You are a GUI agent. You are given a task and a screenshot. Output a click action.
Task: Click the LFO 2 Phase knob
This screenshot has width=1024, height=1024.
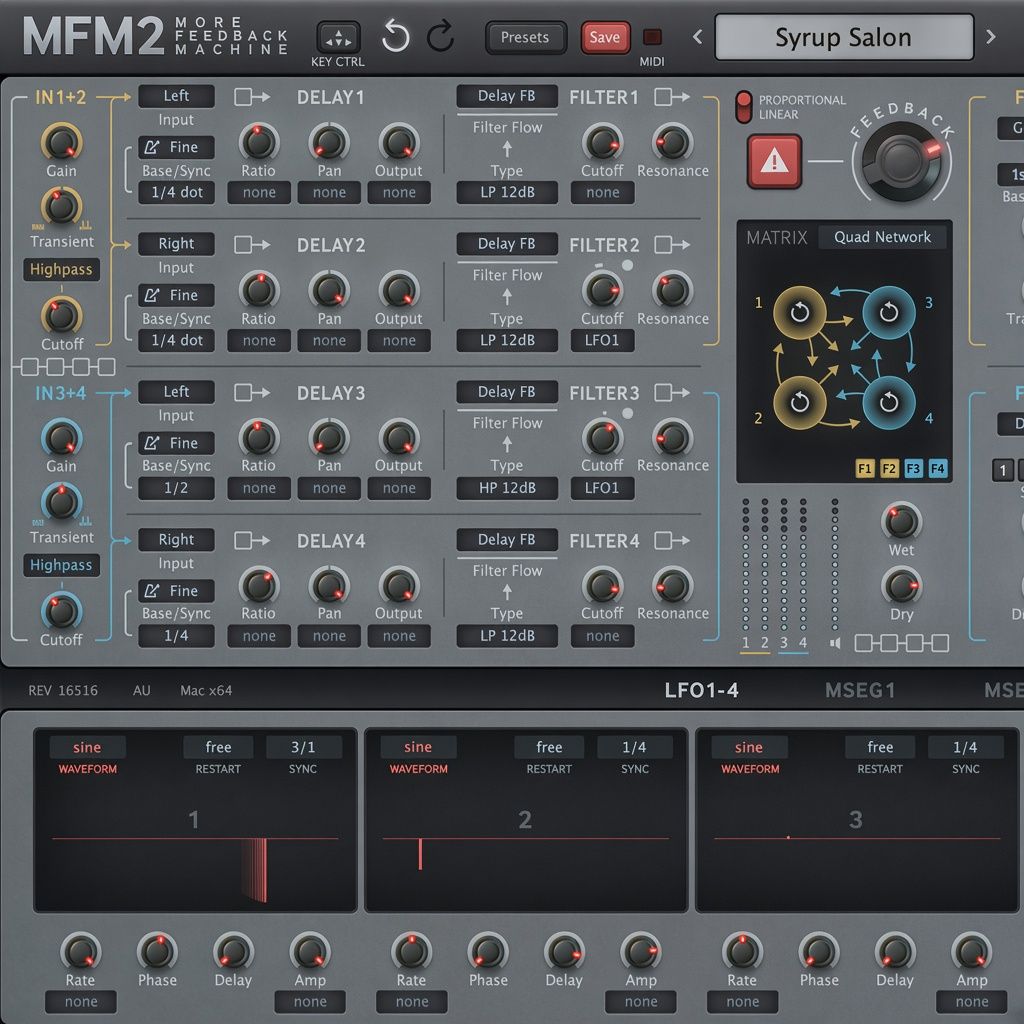[x=488, y=951]
